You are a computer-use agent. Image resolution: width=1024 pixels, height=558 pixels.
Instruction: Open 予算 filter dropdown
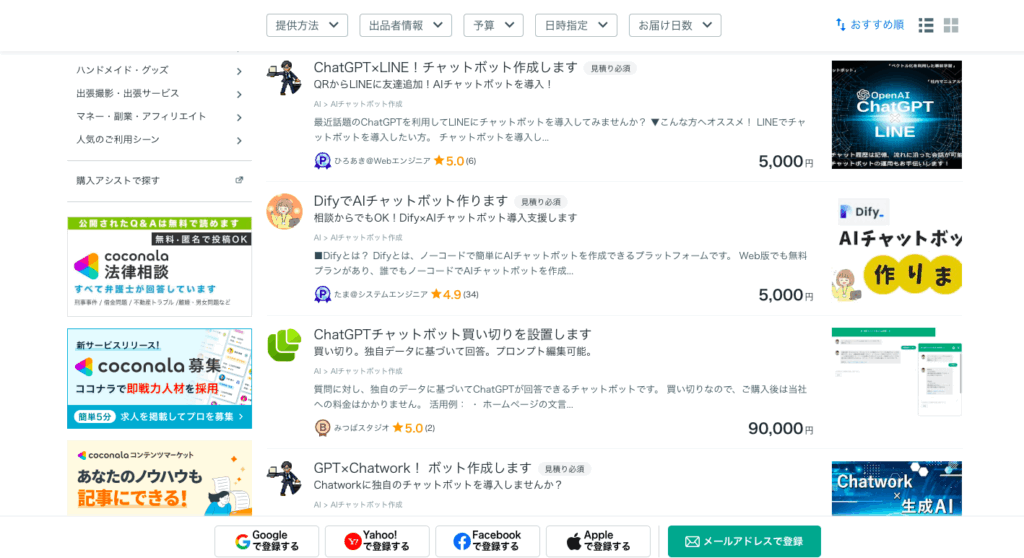(493, 25)
